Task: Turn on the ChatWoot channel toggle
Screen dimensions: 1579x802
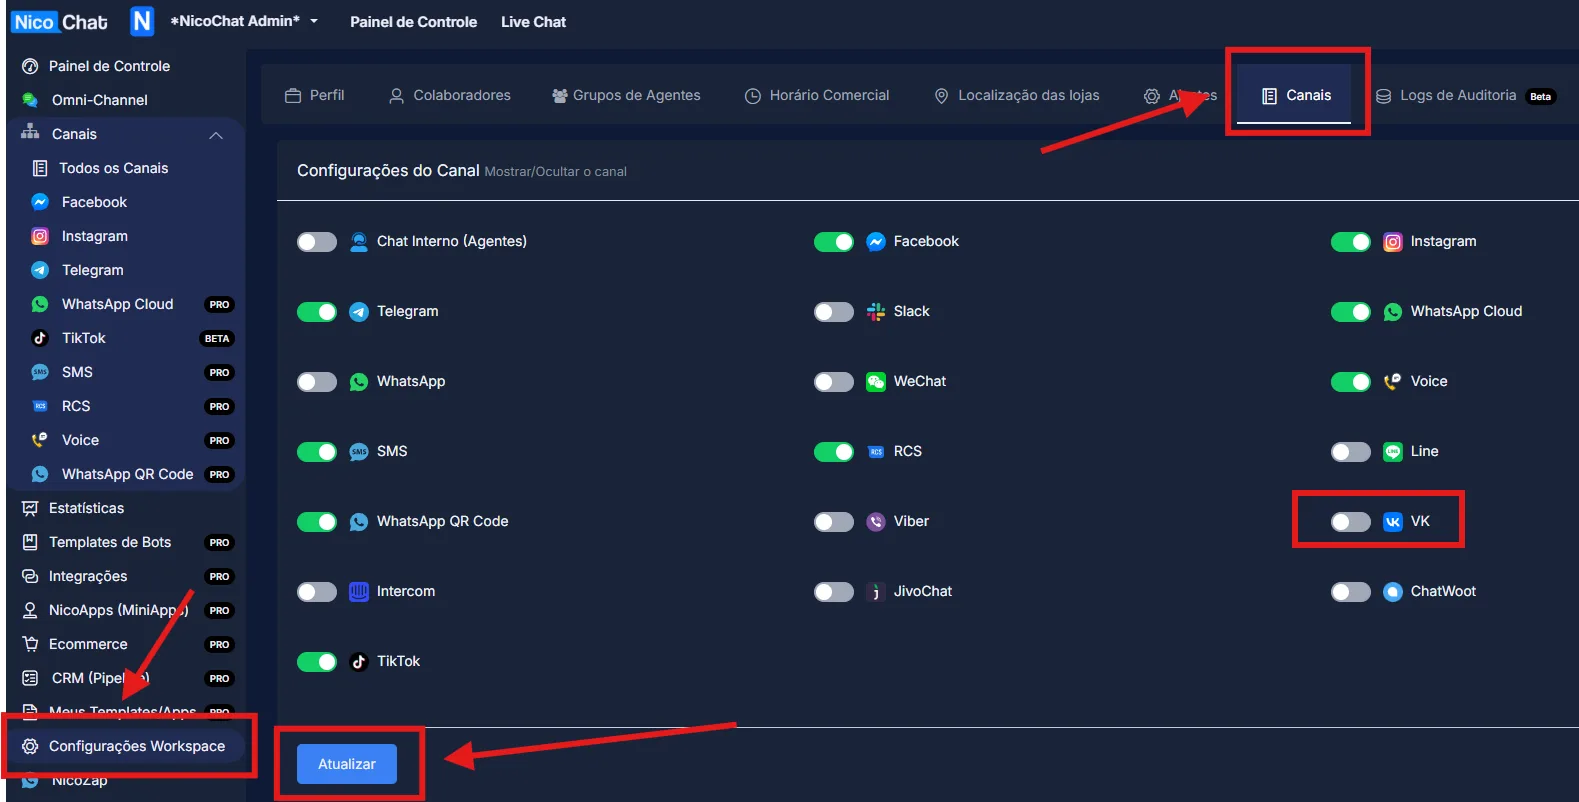Action: [x=1351, y=592]
